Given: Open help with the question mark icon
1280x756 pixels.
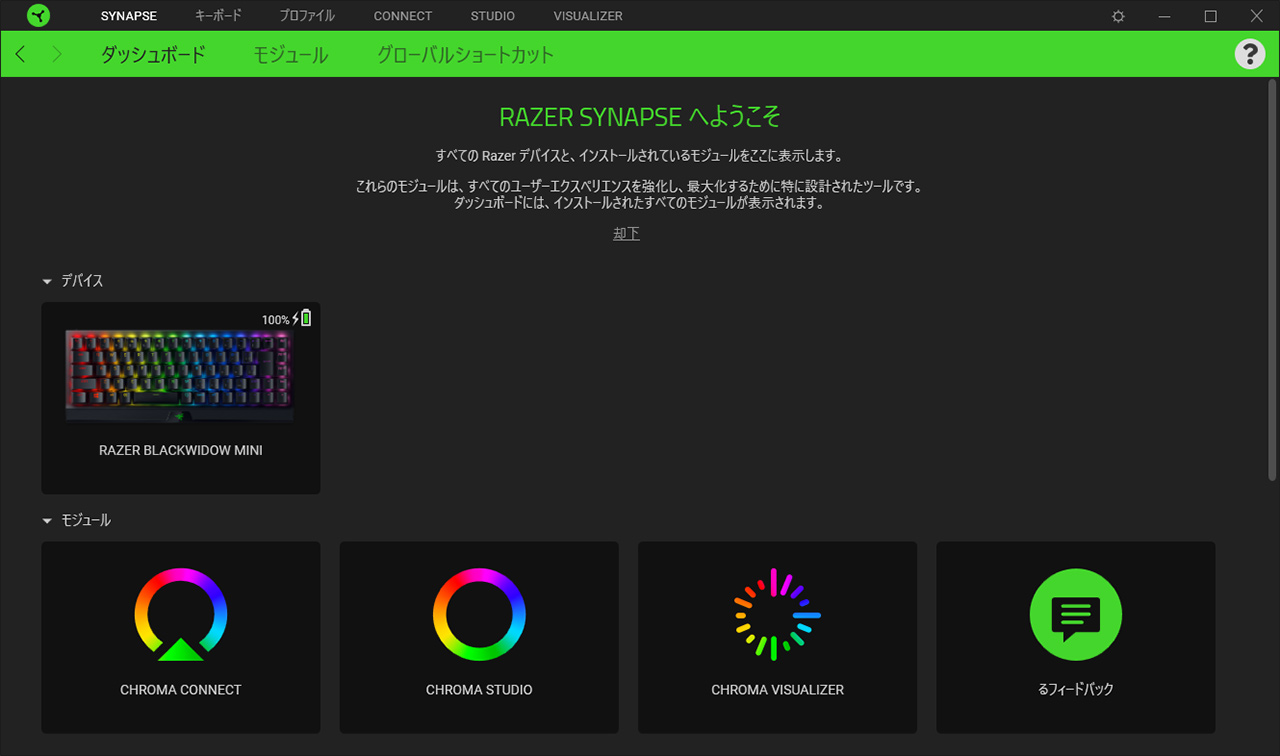Looking at the screenshot, I should pos(1249,54).
